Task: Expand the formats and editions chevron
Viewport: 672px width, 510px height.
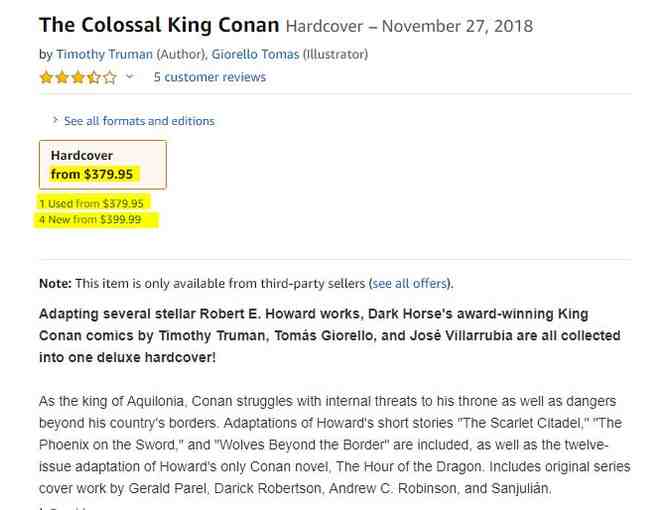Action: point(55,121)
